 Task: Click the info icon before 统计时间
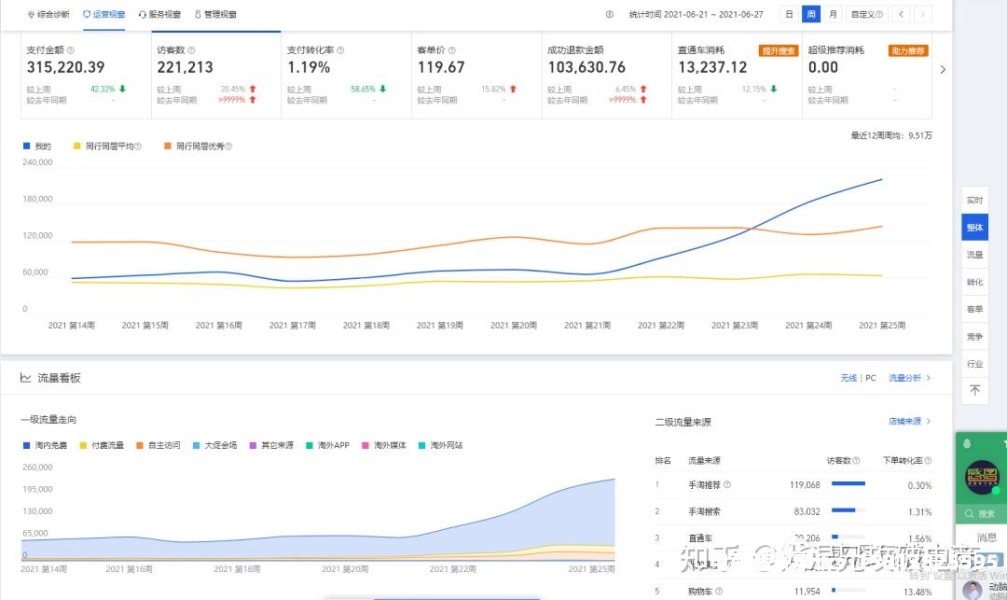(x=610, y=15)
